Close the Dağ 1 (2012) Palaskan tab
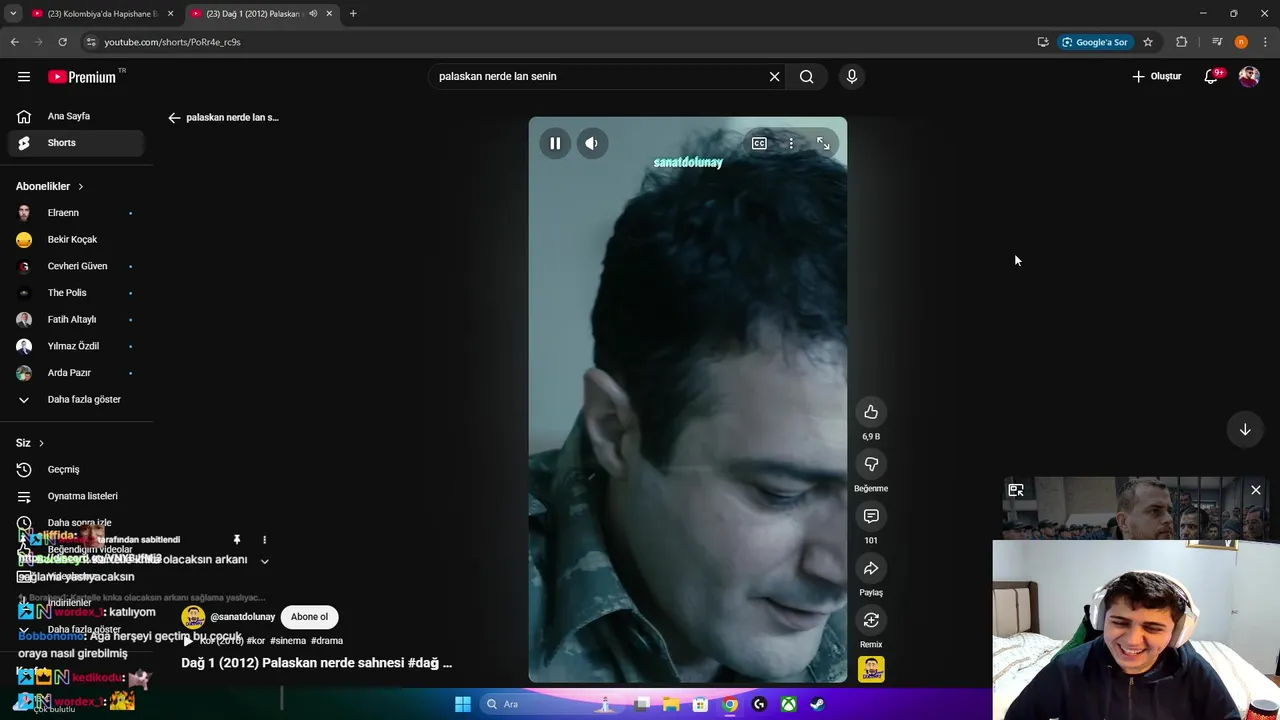1280x720 pixels. [329, 14]
